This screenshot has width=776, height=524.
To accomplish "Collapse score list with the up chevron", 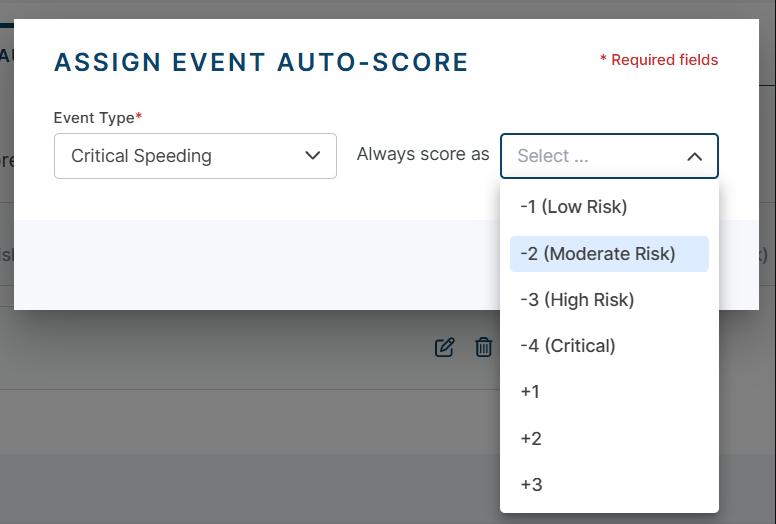I will [694, 157].
